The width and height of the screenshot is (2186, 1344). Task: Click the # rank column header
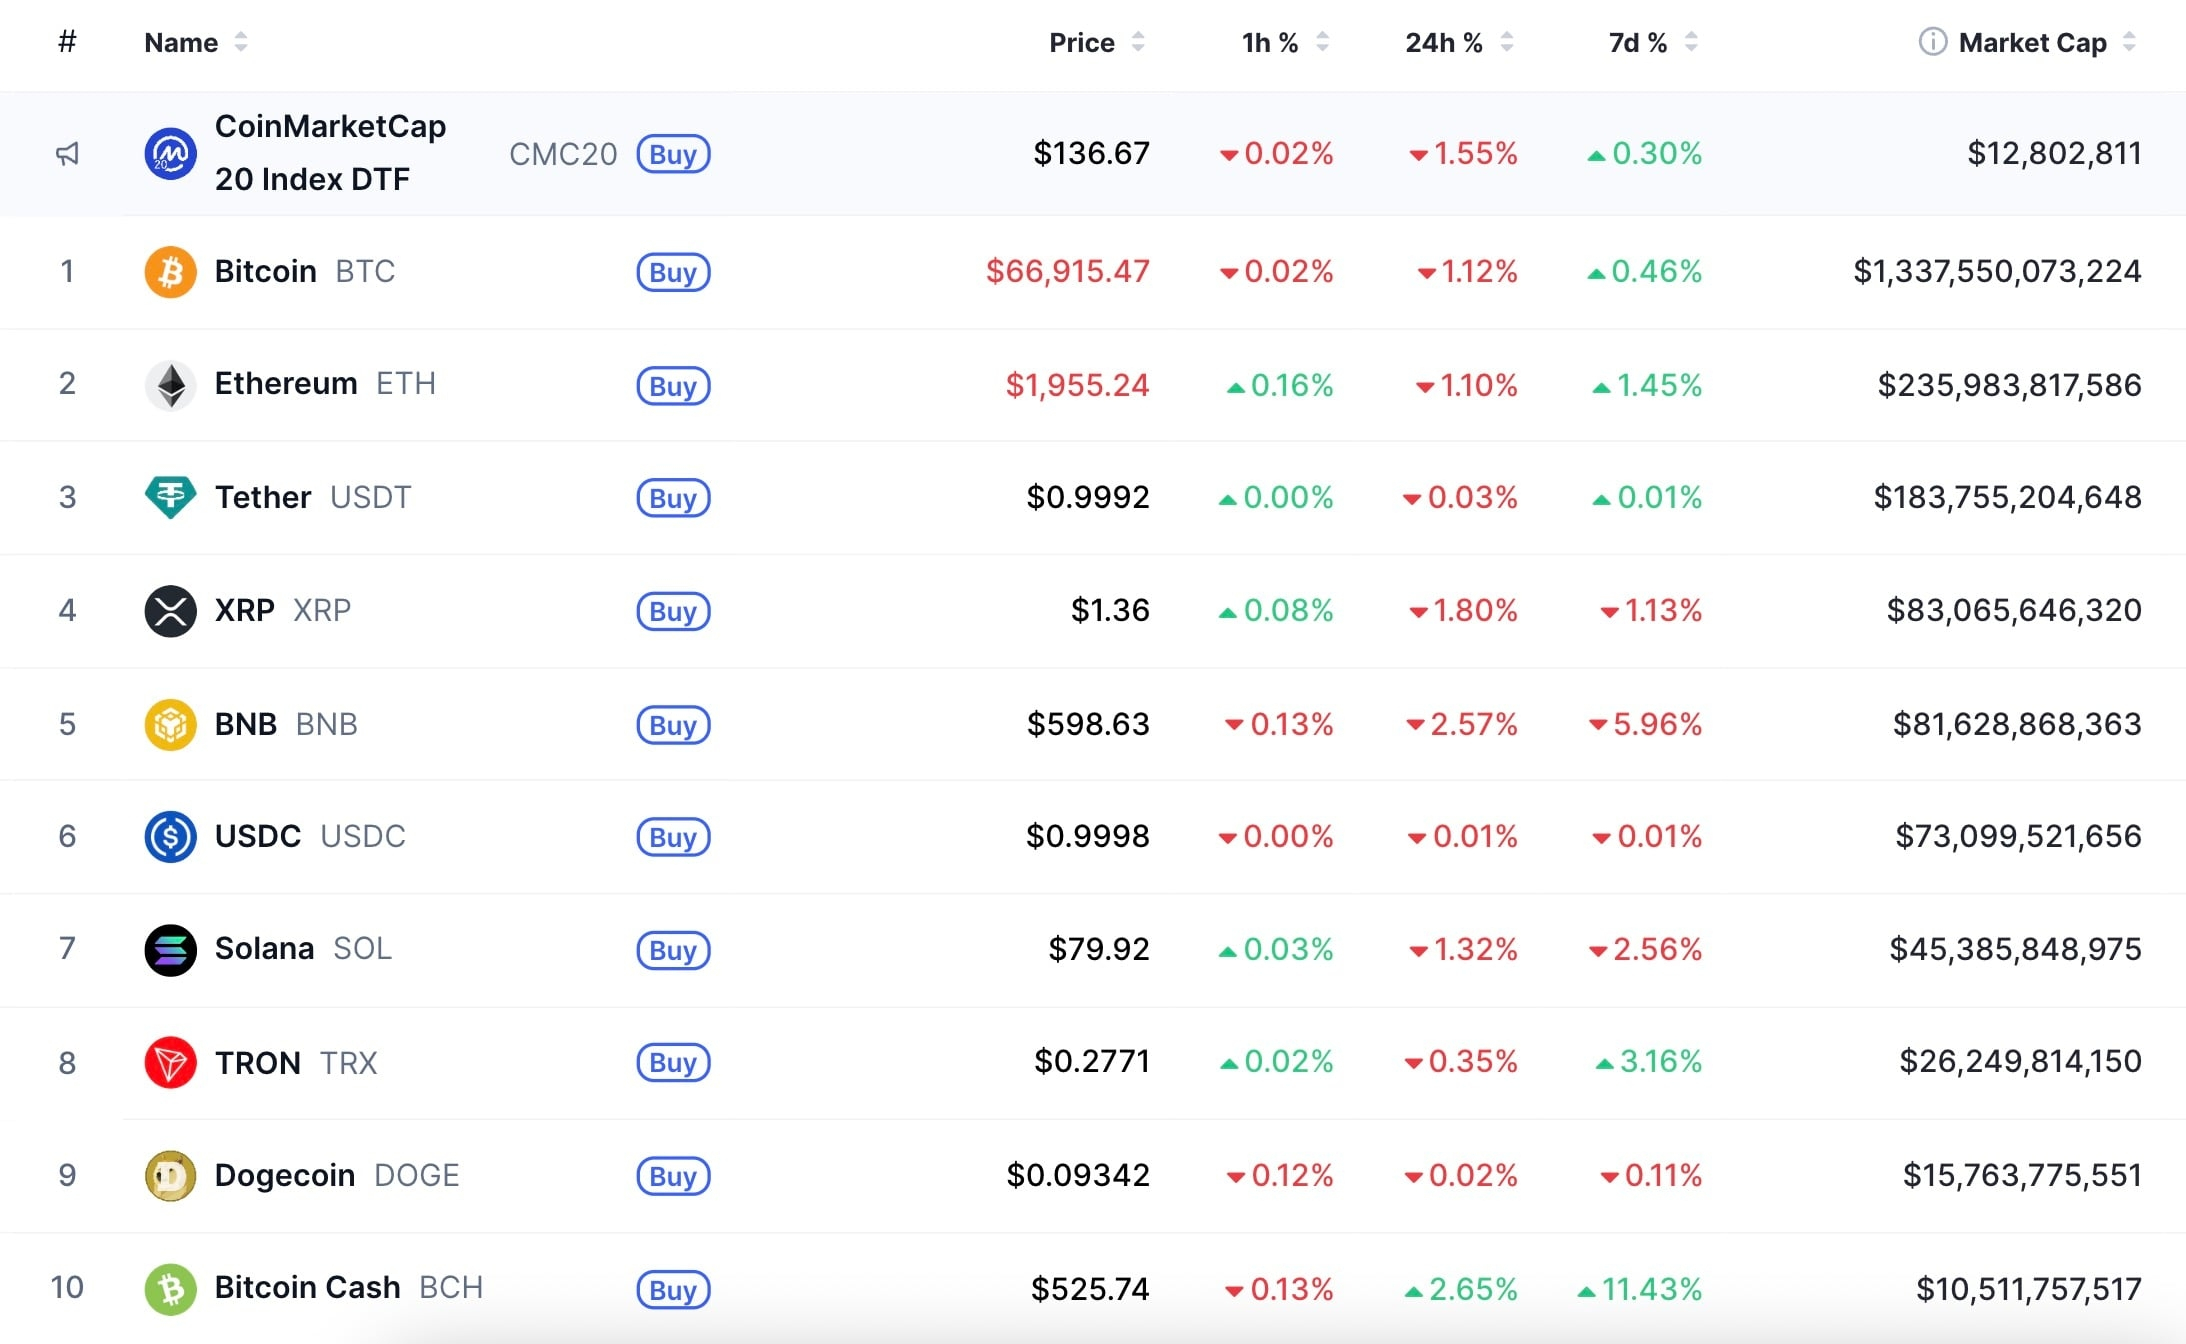click(x=67, y=42)
